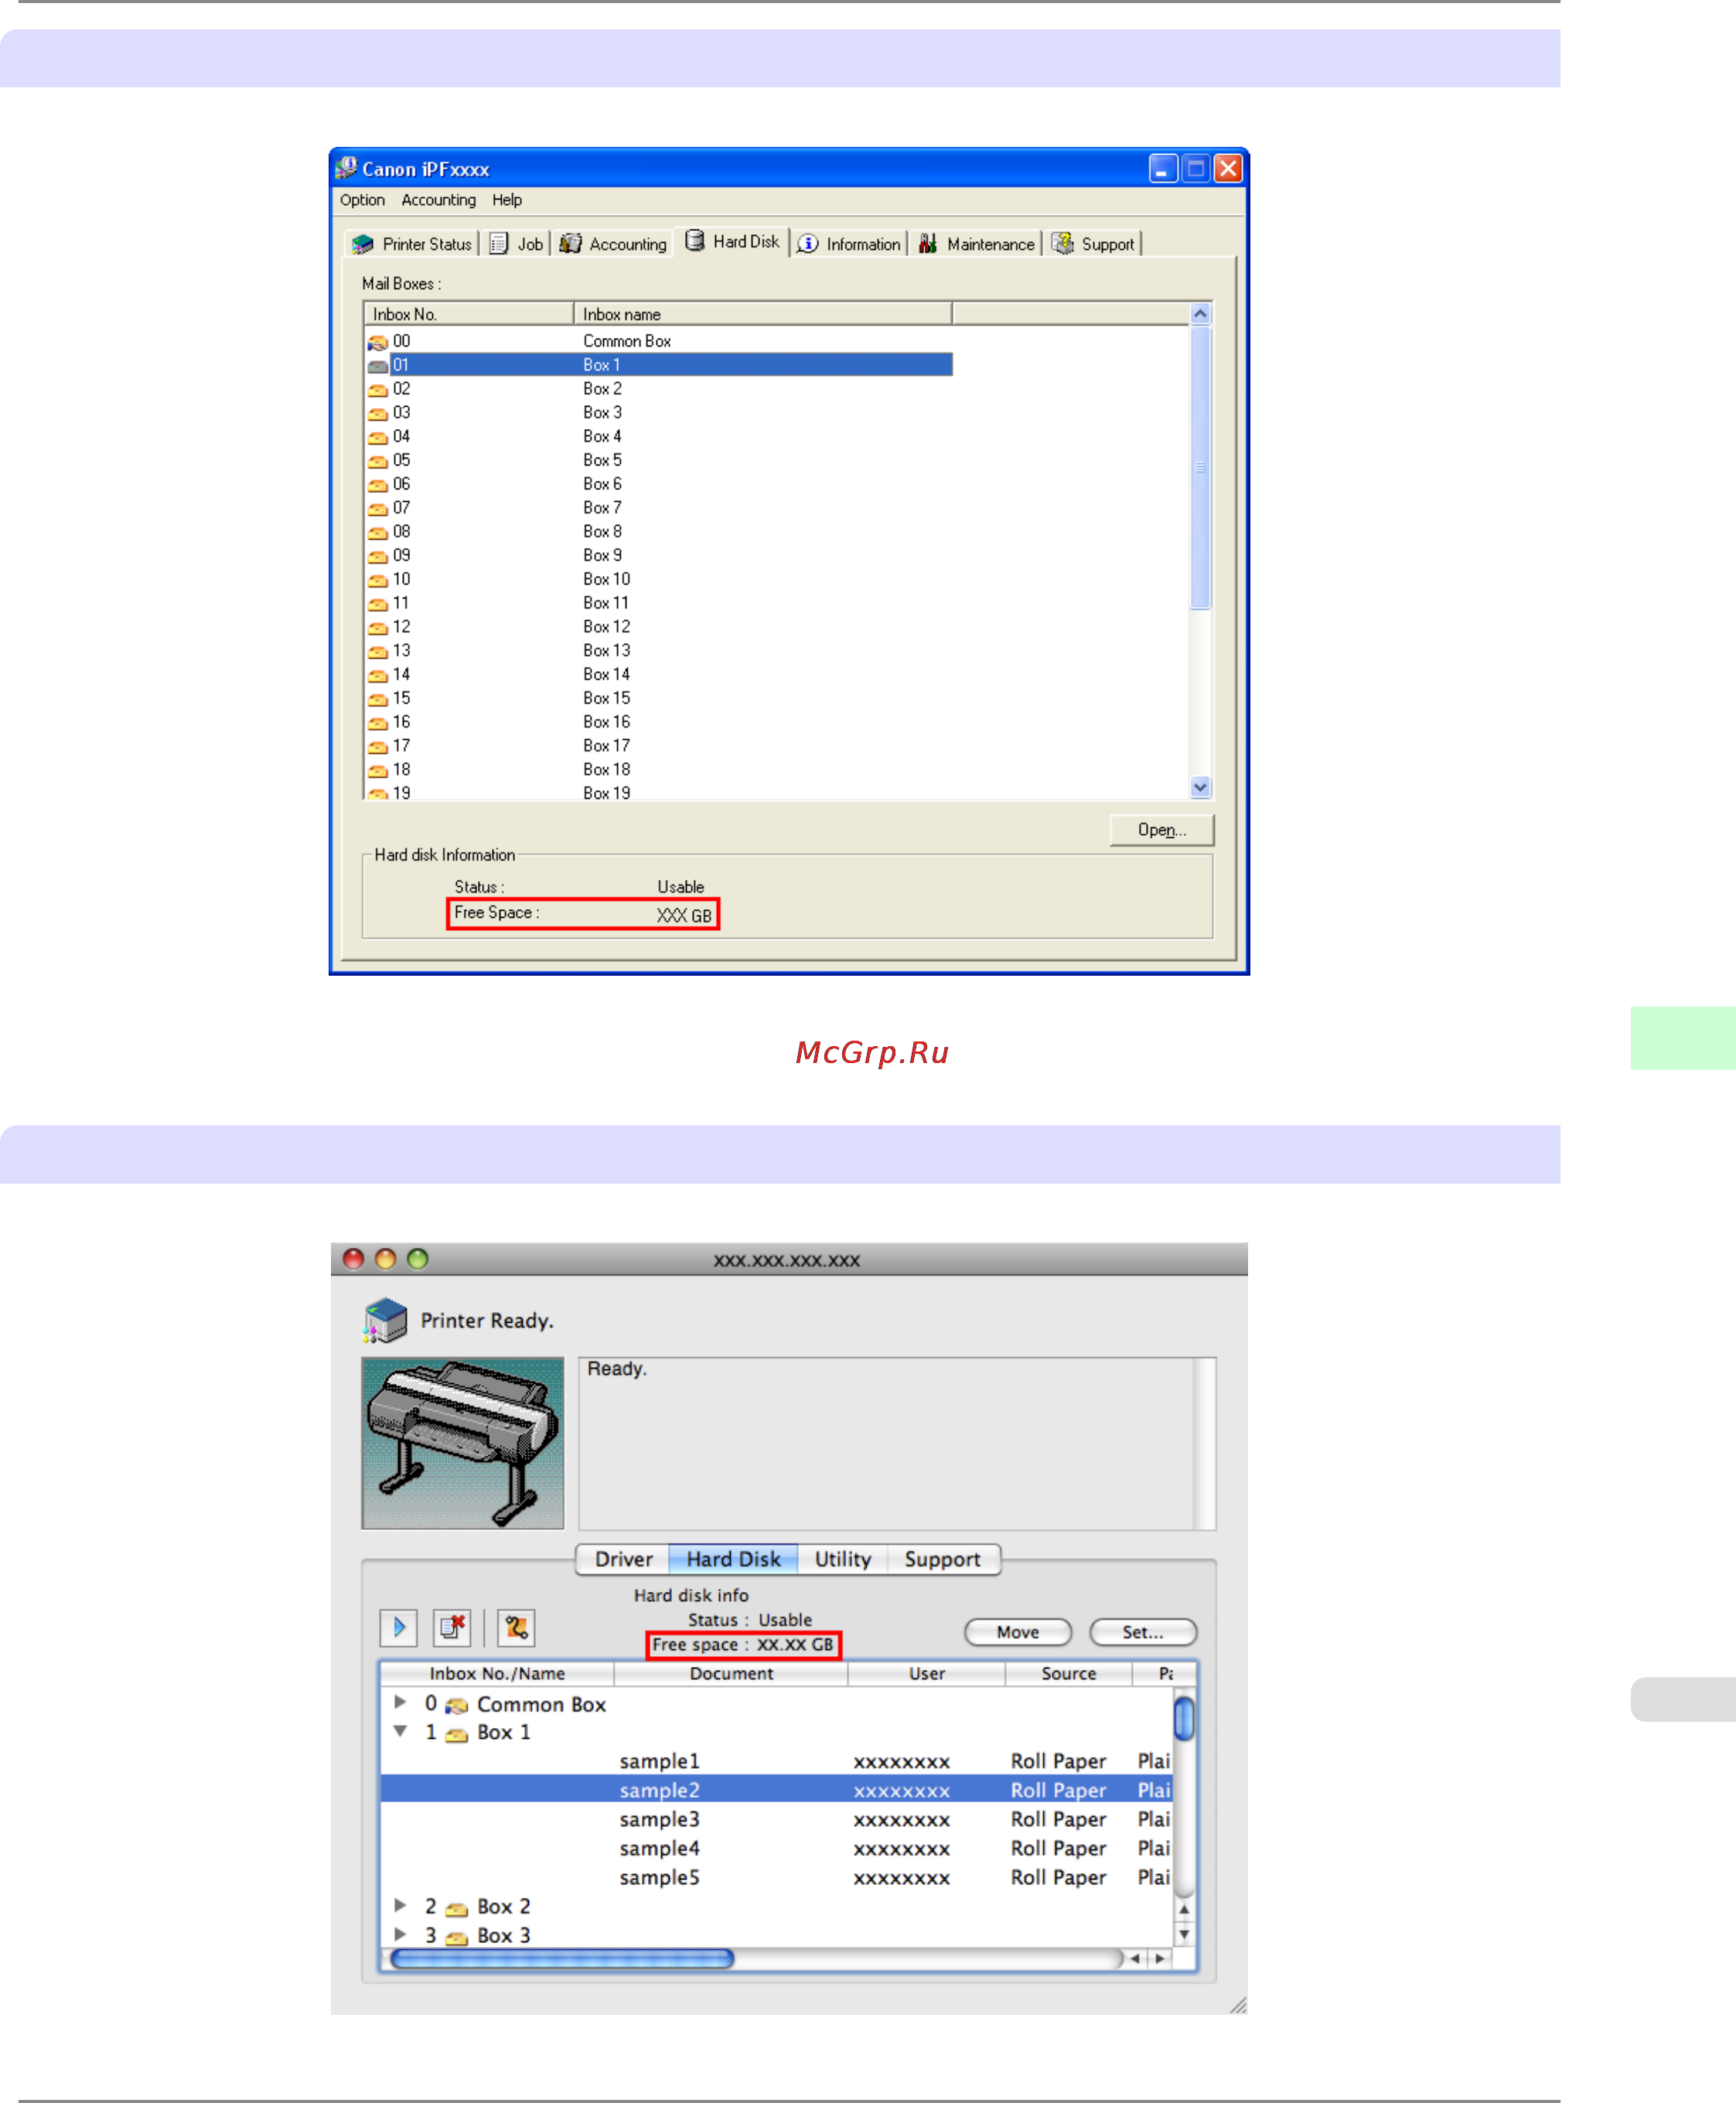Click the folder icon for inbox 05

(x=377, y=461)
